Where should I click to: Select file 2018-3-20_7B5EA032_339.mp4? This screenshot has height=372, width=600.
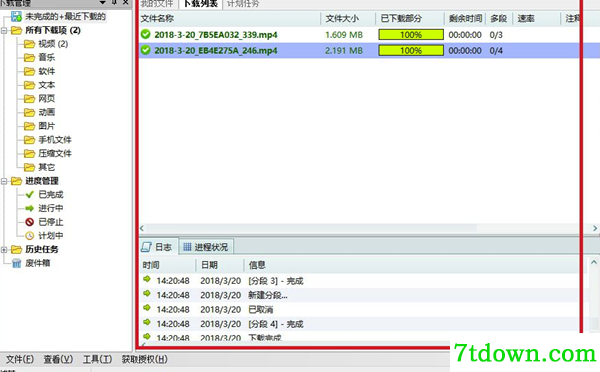(216, 35)
